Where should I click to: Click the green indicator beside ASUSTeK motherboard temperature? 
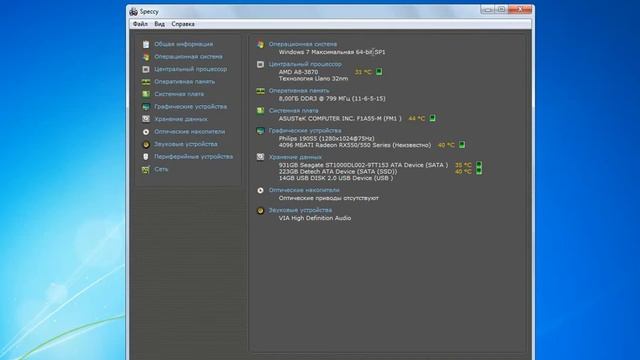432,118
